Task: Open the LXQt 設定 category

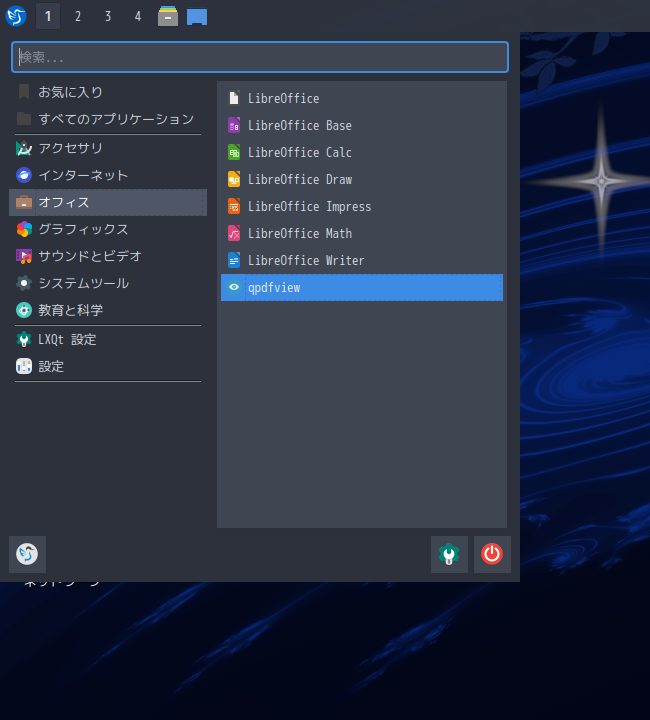Action: click(x=108, y=339)
